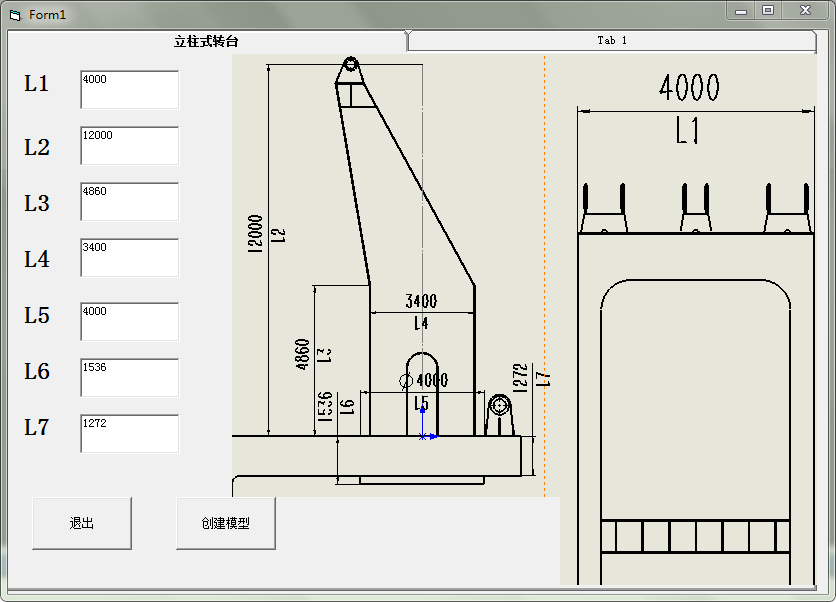Image resolution: width=836 pixels, height=602 pixels.
Task: Click the Form1 title bar text
Action: point(47,15)
